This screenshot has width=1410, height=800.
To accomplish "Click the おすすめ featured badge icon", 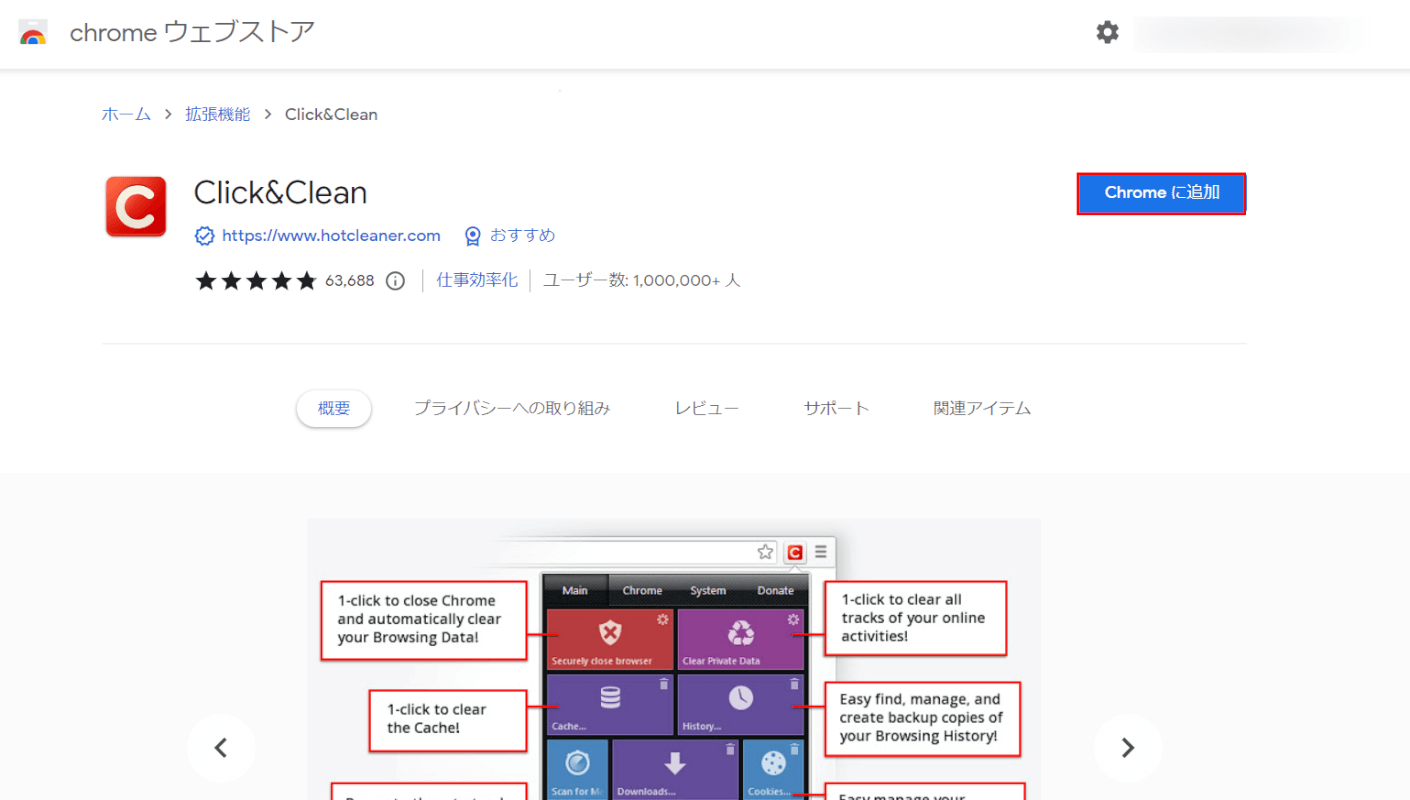I will pos(473,236).
